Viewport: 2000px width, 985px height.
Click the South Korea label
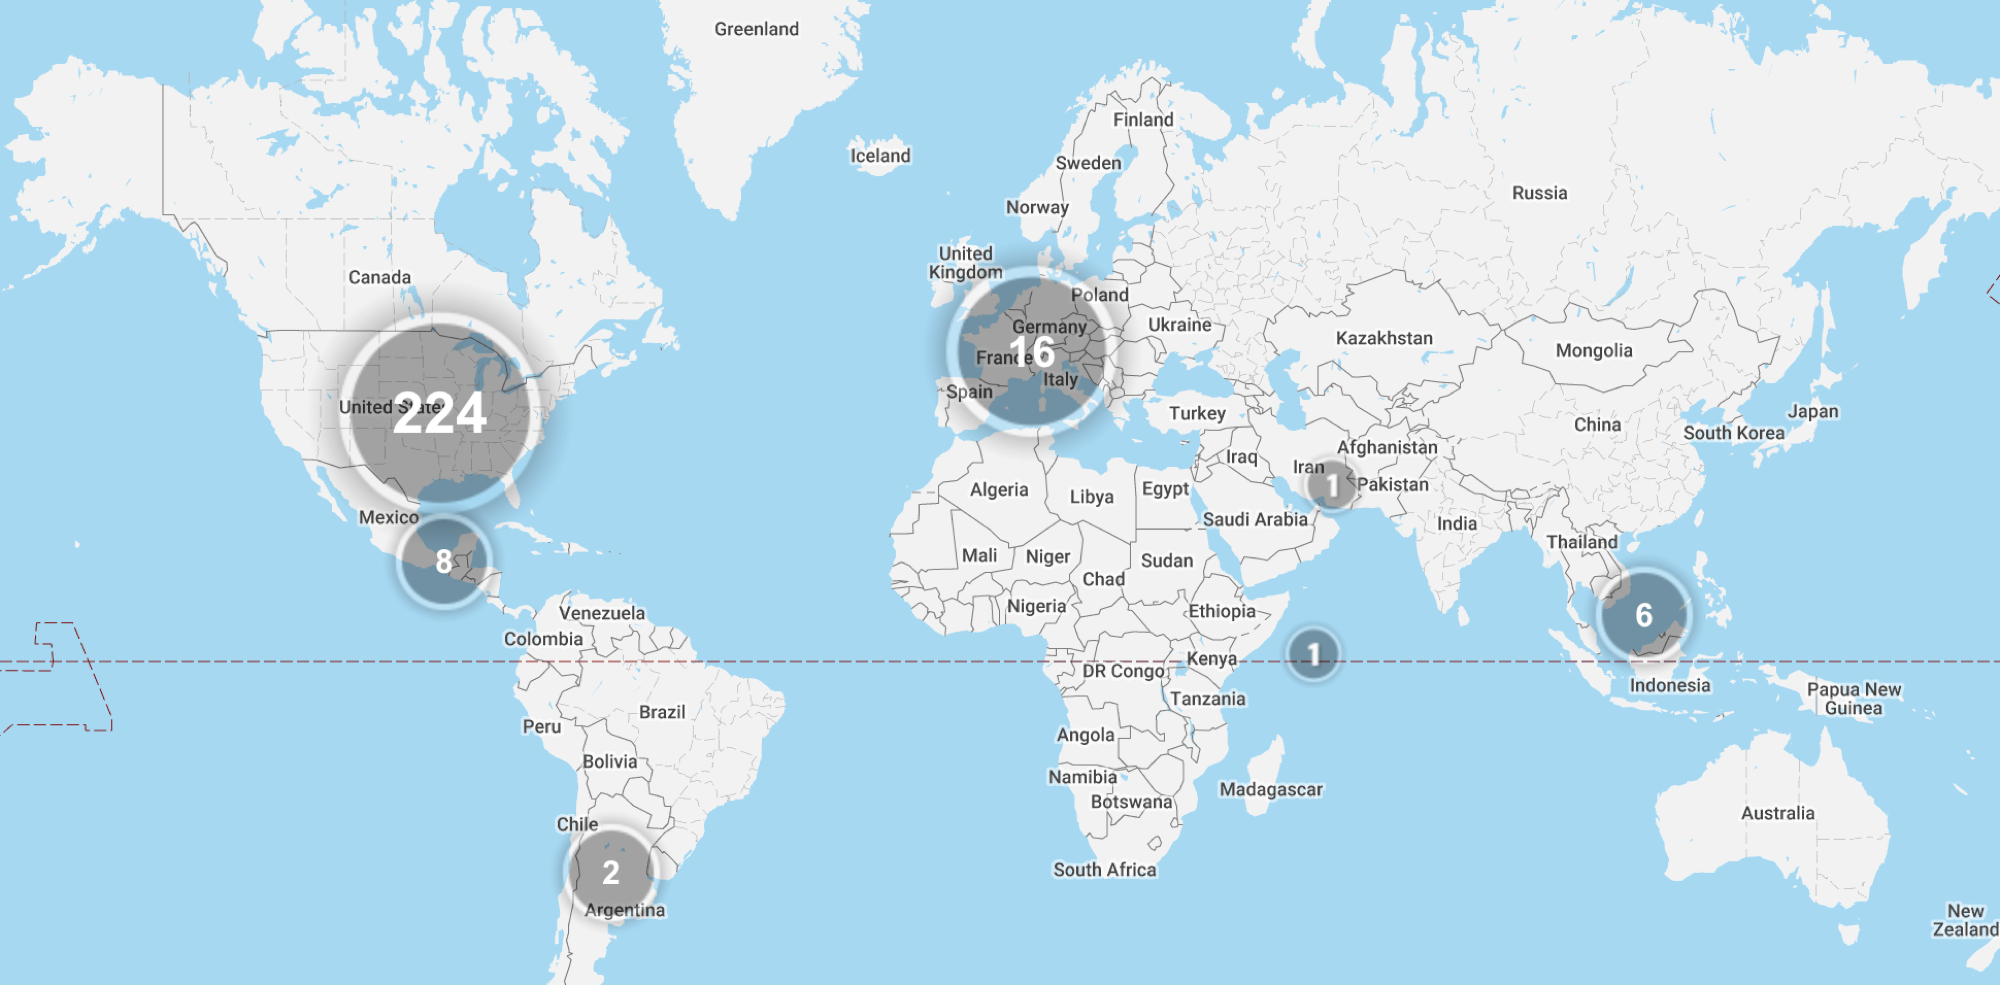(1733, 433)
